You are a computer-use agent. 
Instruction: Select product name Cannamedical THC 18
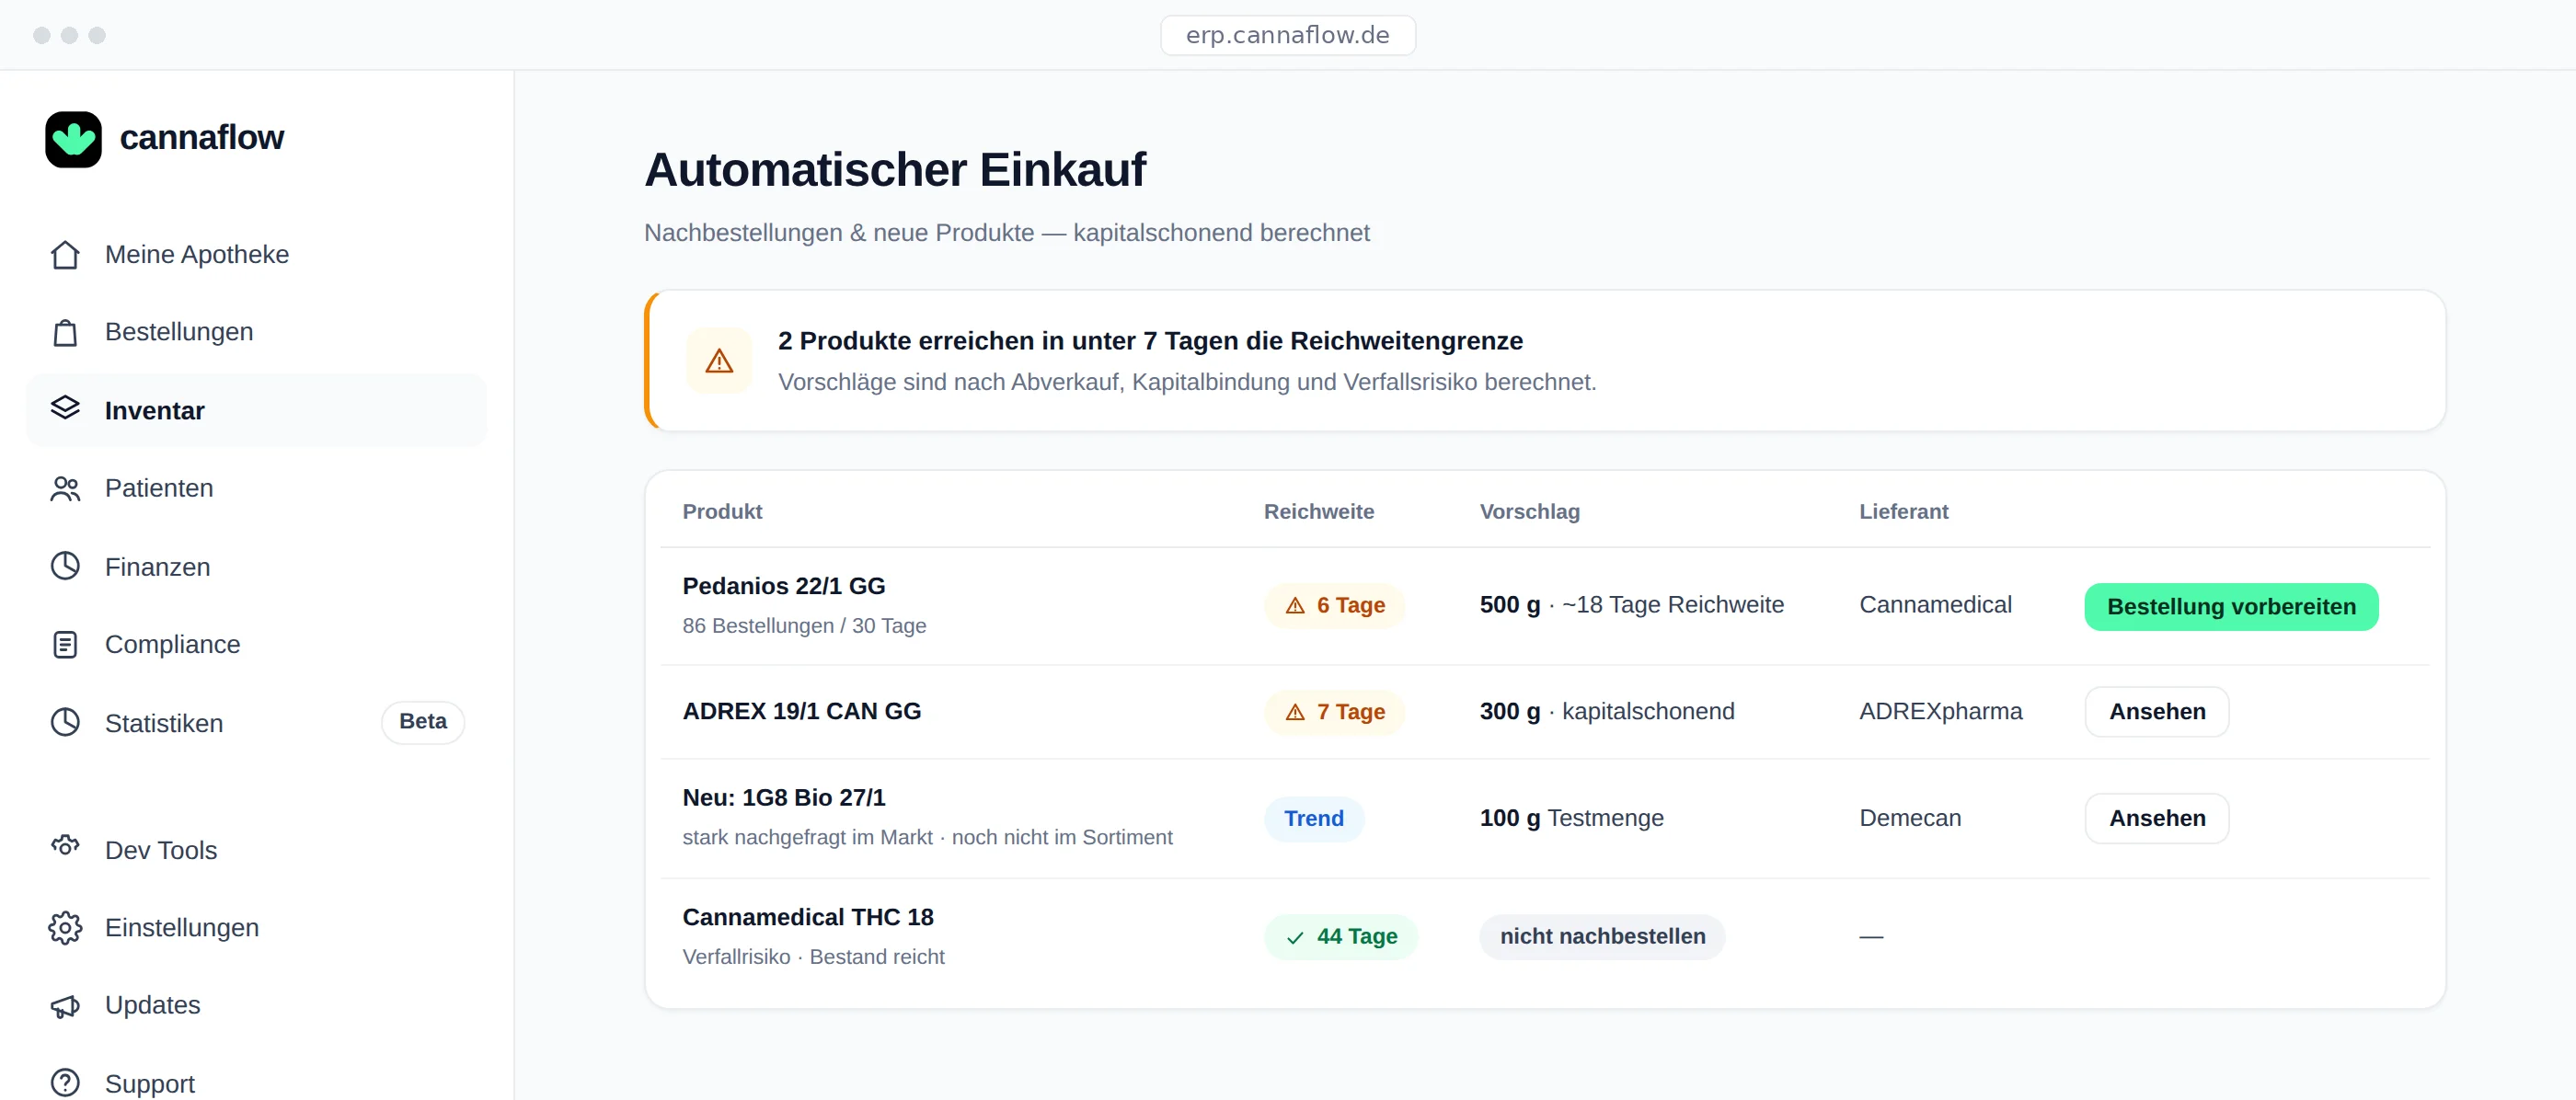point(808,917)
